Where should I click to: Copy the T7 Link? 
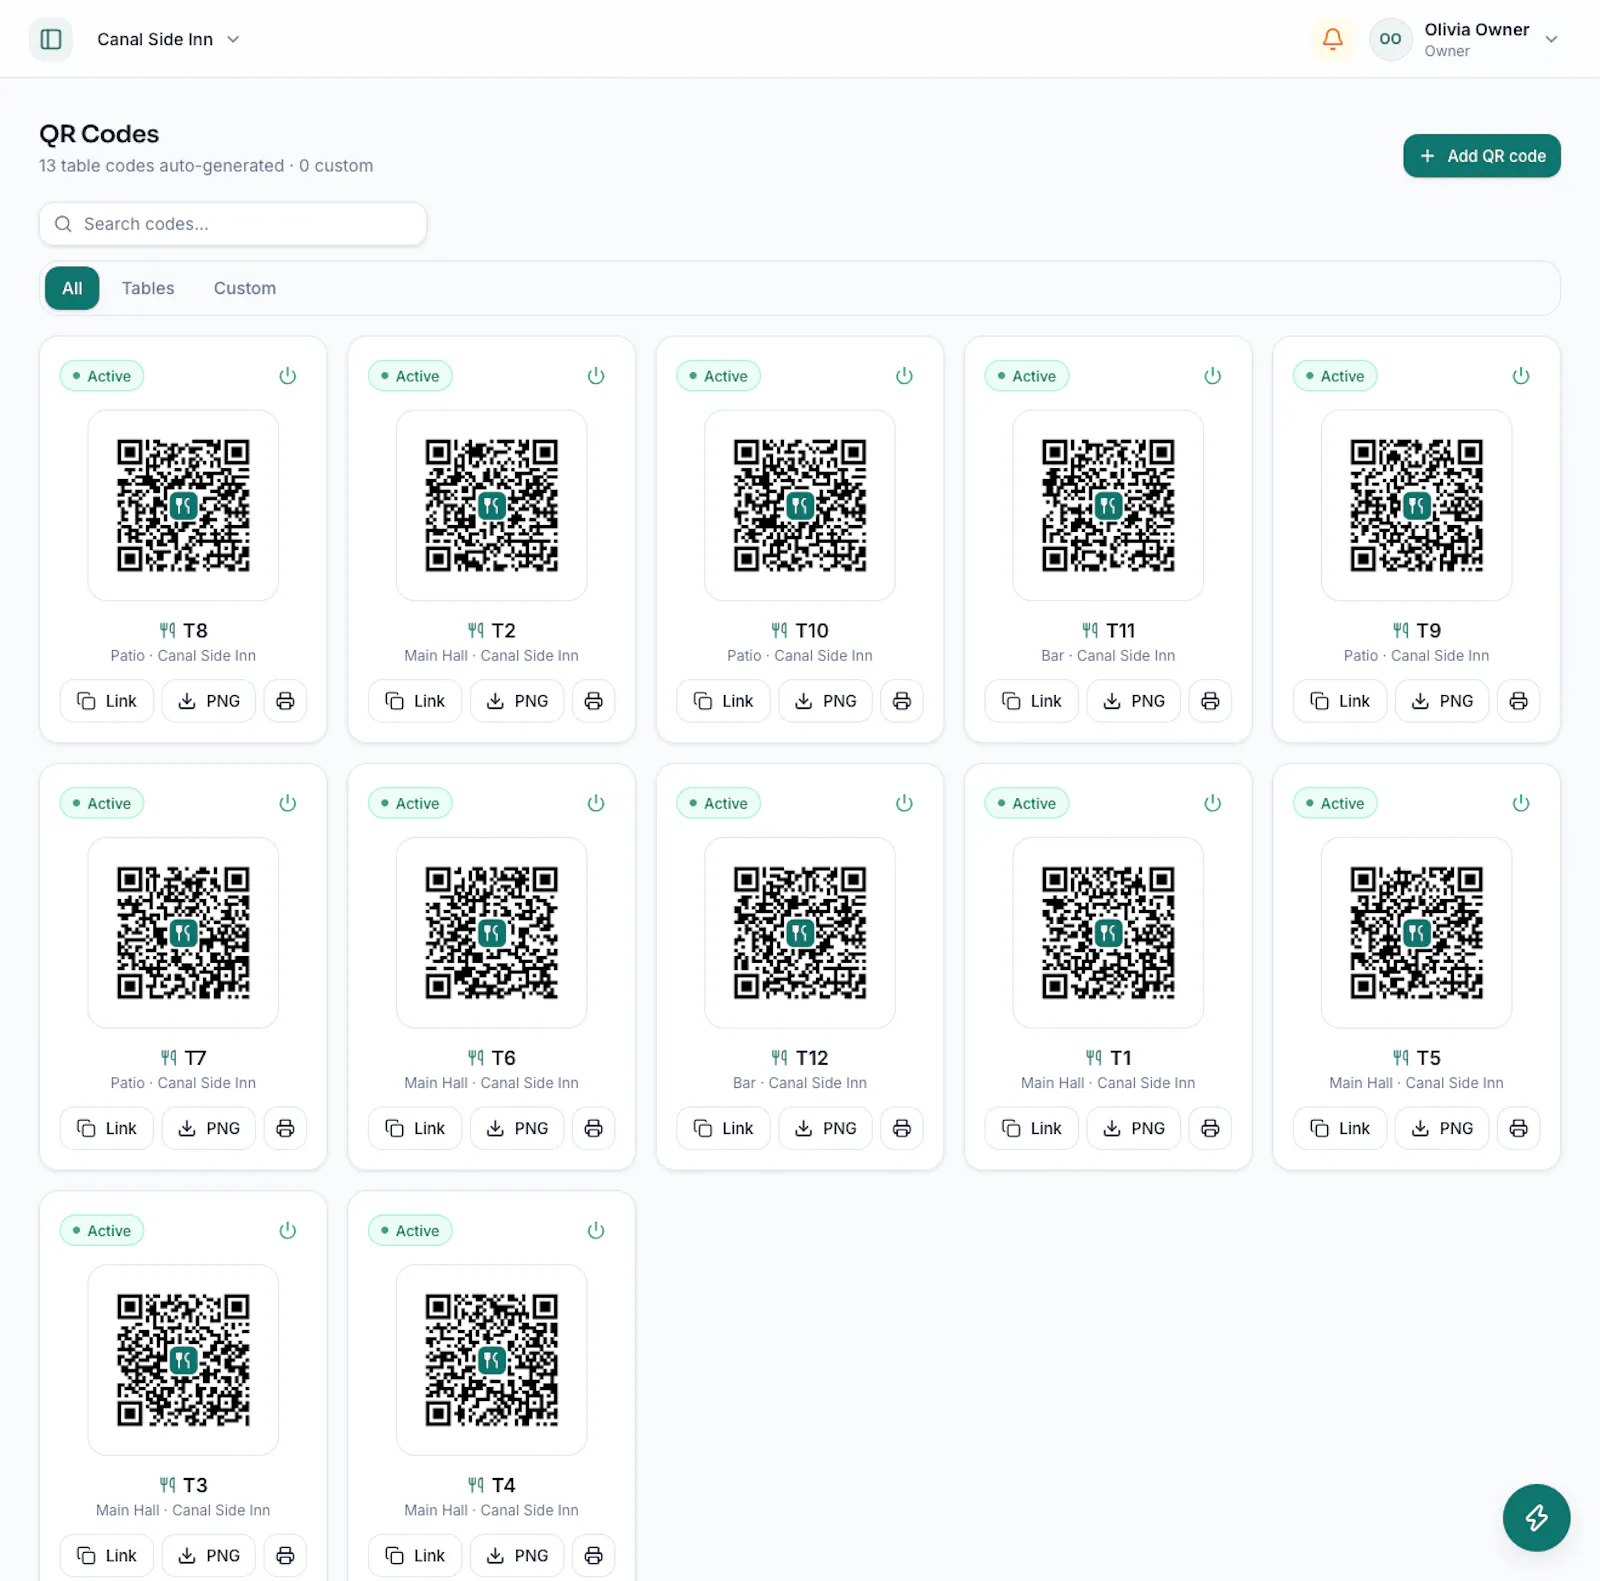tap(107, 1128)
